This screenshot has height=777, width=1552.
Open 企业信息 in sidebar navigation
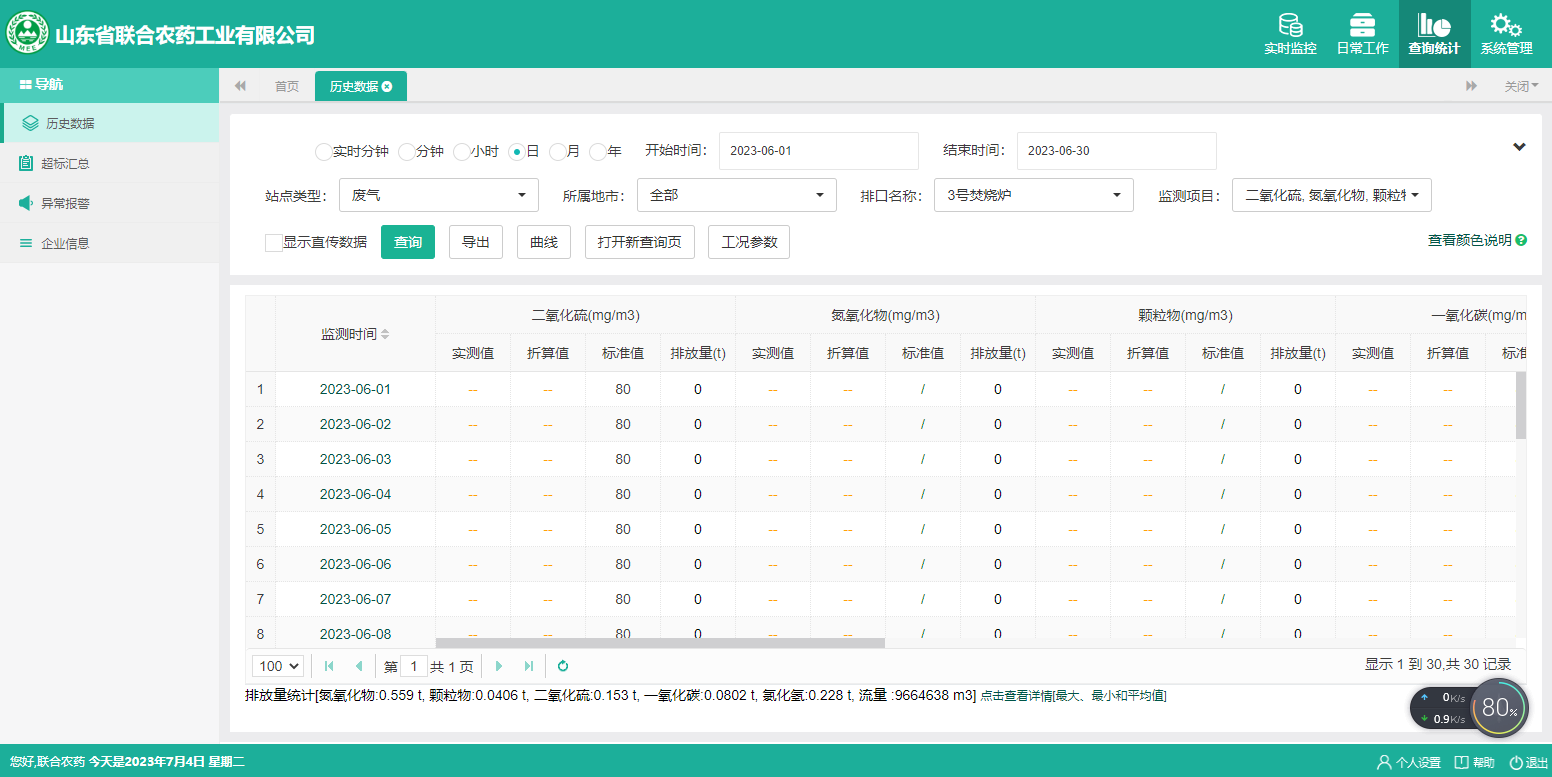tap(110, 243)
